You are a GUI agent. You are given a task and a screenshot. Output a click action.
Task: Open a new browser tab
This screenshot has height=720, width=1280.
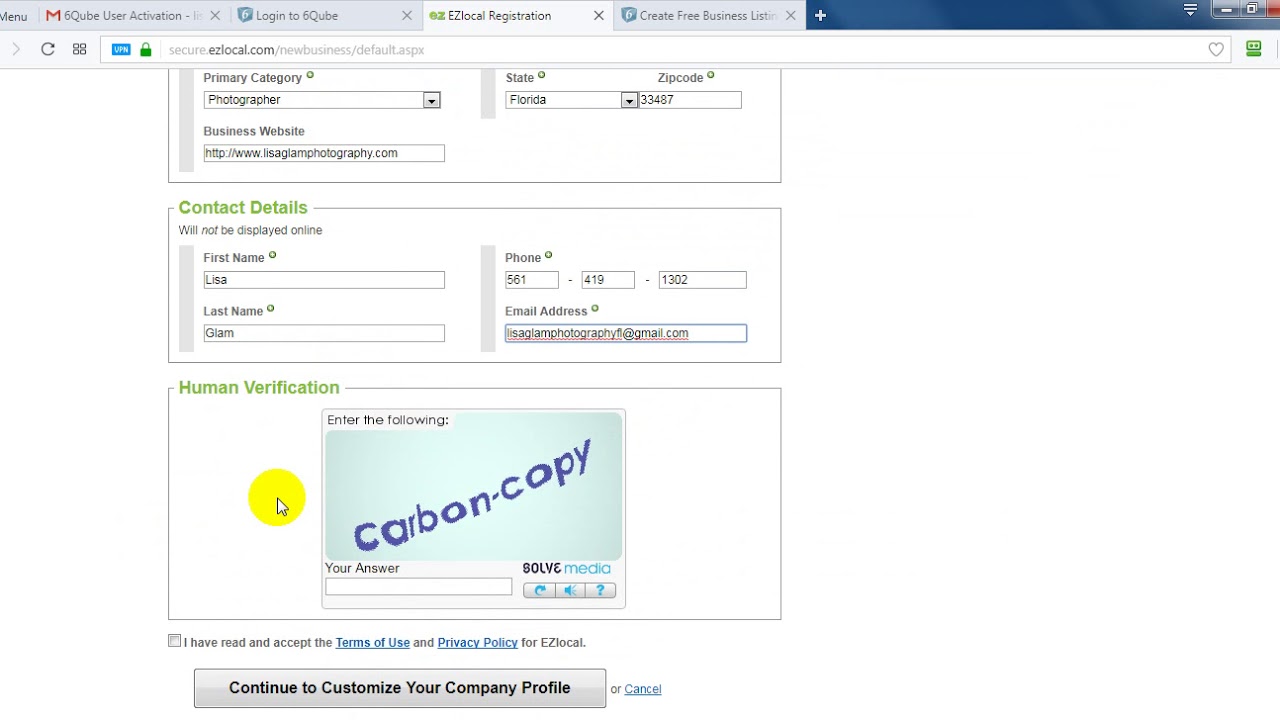point(820,15)
